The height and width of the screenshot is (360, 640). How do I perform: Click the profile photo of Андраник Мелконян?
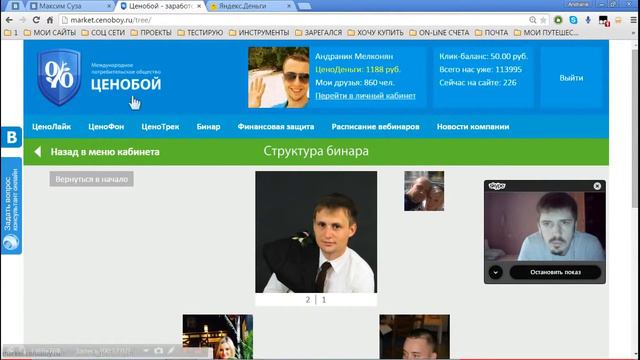[278, 78]
